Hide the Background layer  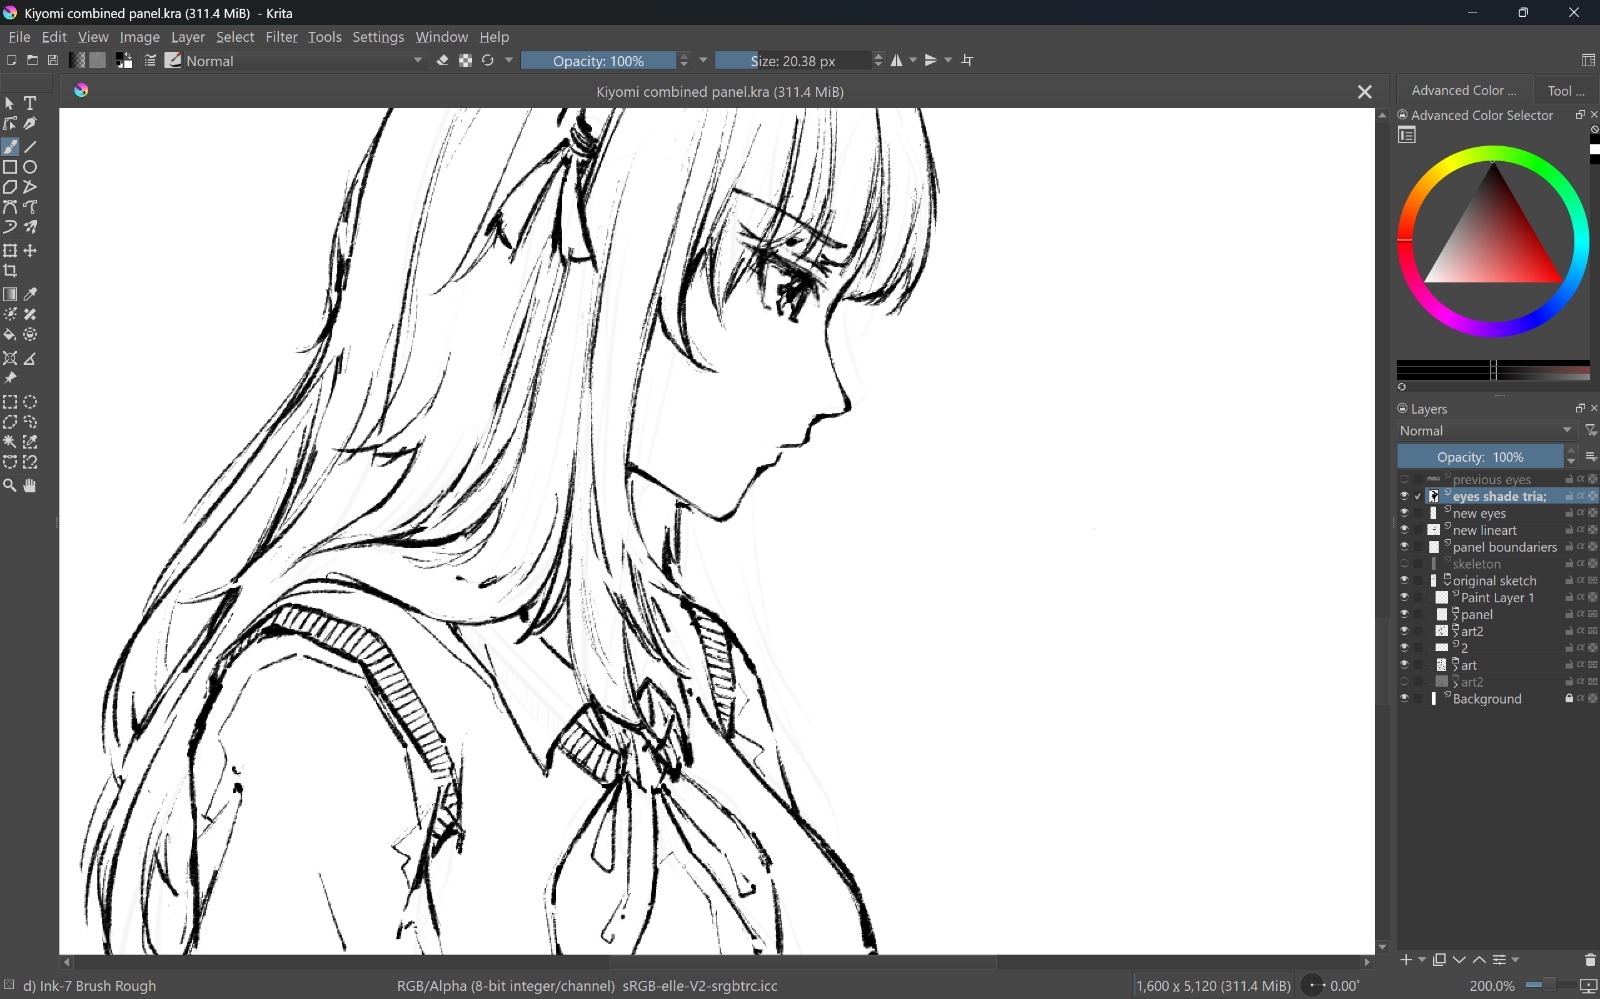coord(1404,699)
